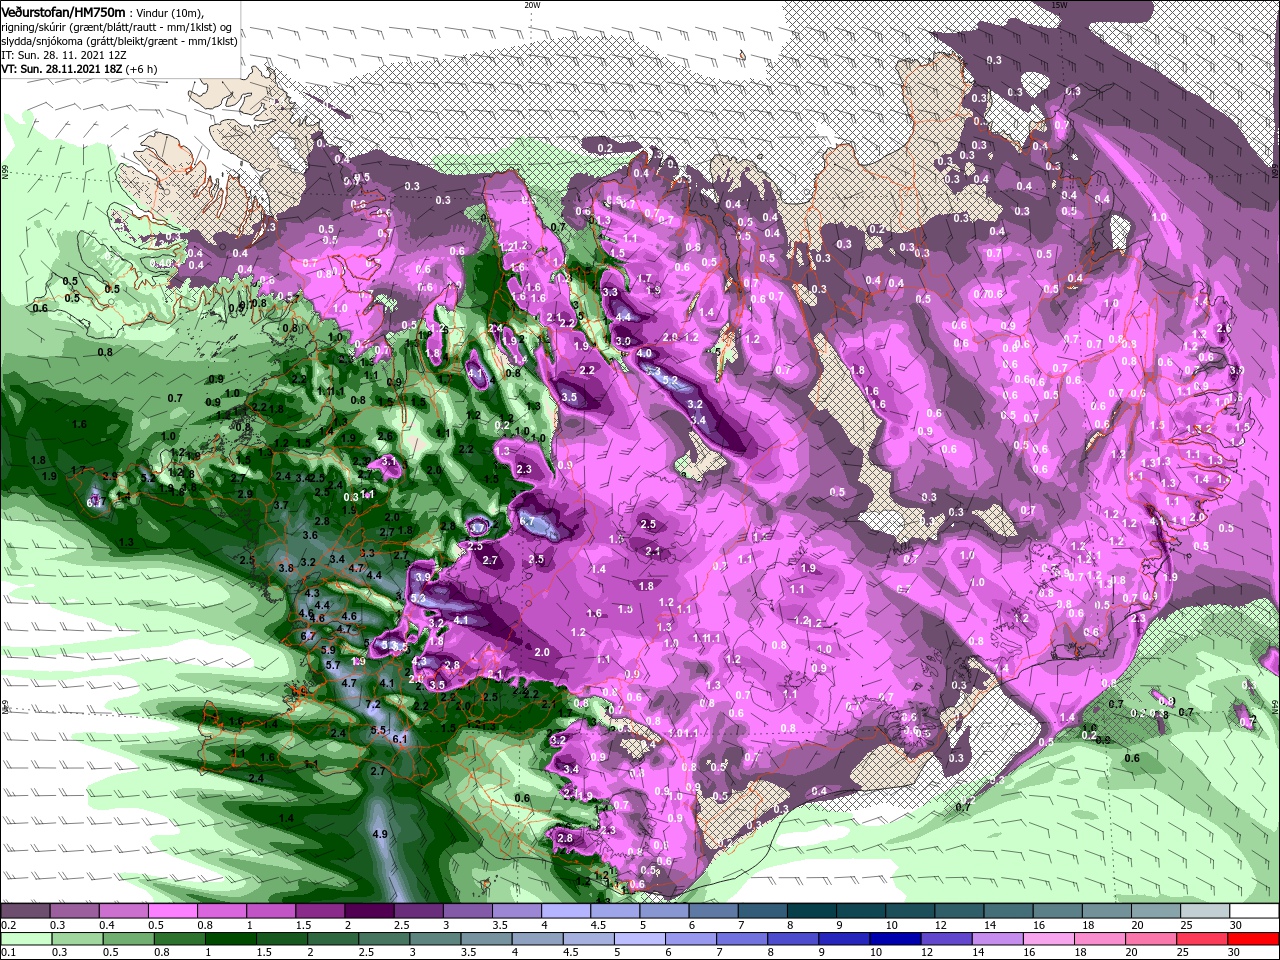Click the '6.1' rainfall value on the map
1280x960 pixels.
[401, 738]
